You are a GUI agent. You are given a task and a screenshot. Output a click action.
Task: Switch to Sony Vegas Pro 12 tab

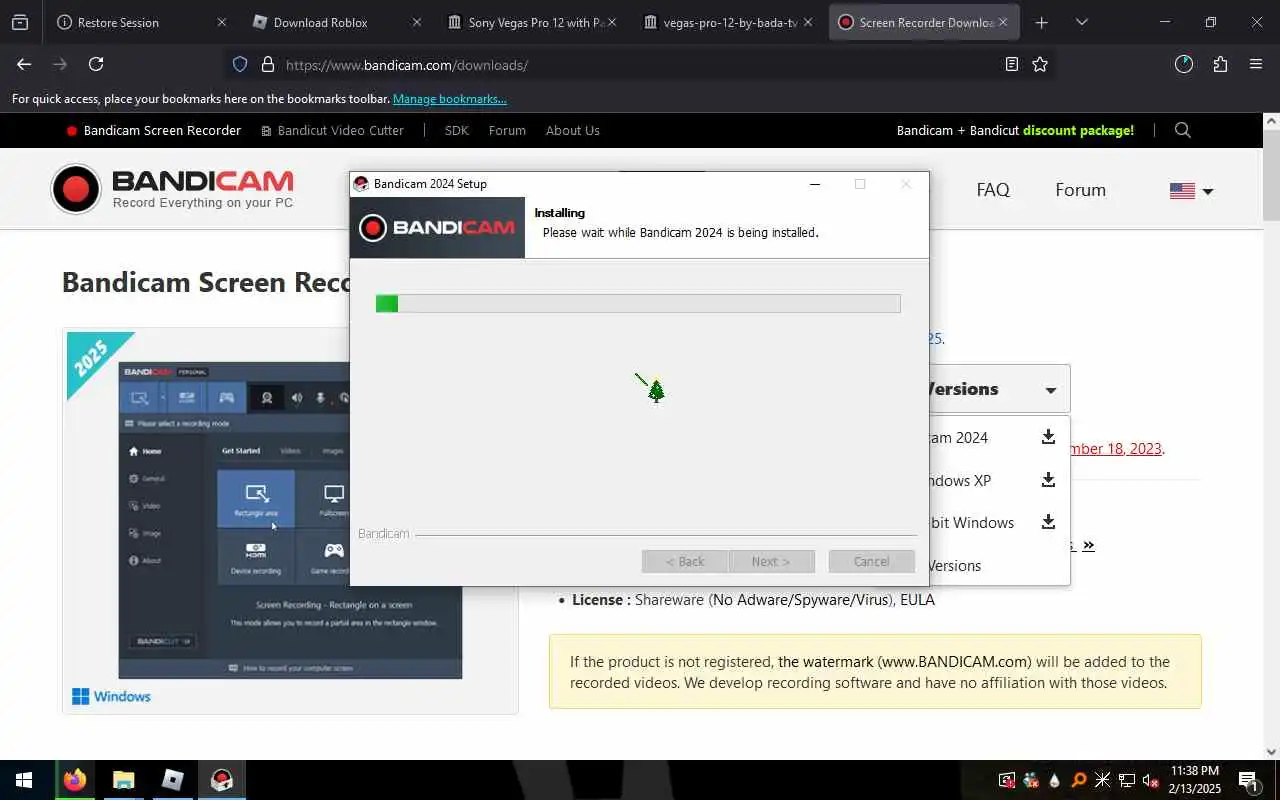tap(531, 22)
